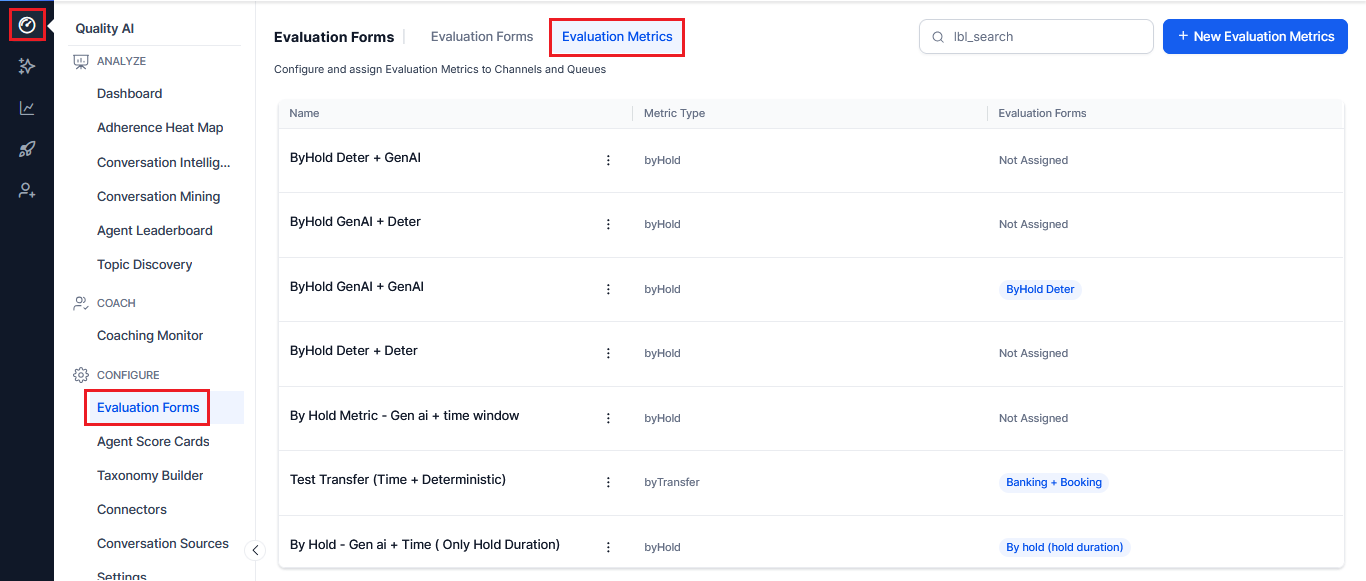Click the Quality AI gauge icon in left rail

pos(27,24)
